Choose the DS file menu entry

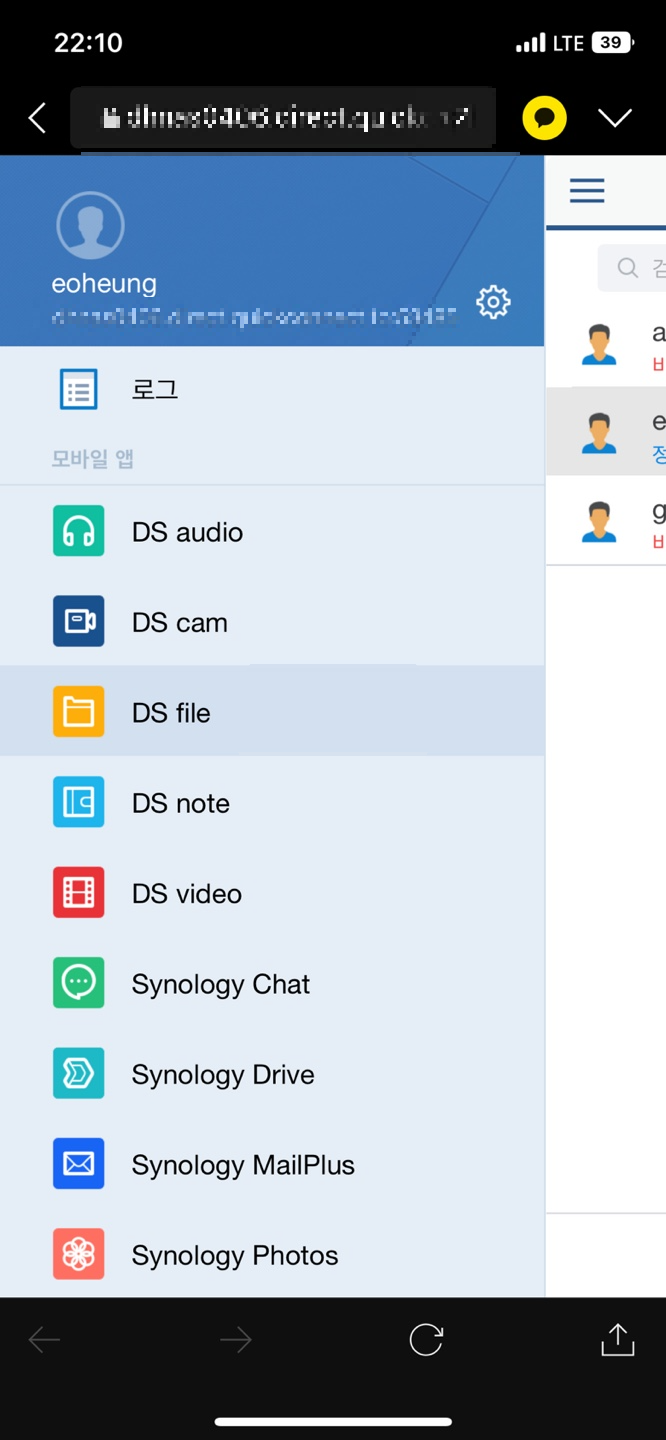click(272, 712)
